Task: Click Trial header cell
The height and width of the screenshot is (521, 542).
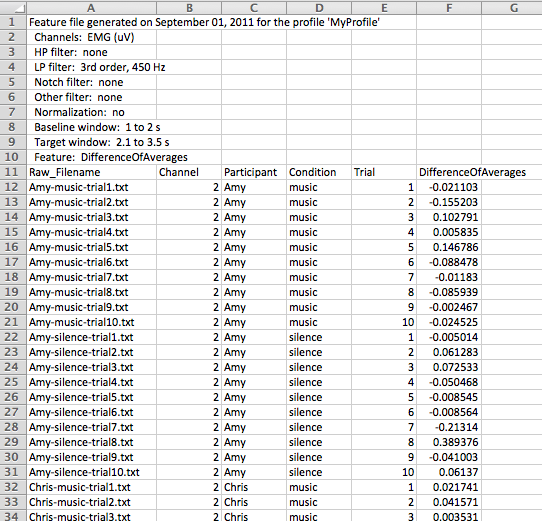Action: (x=384, y=172)
